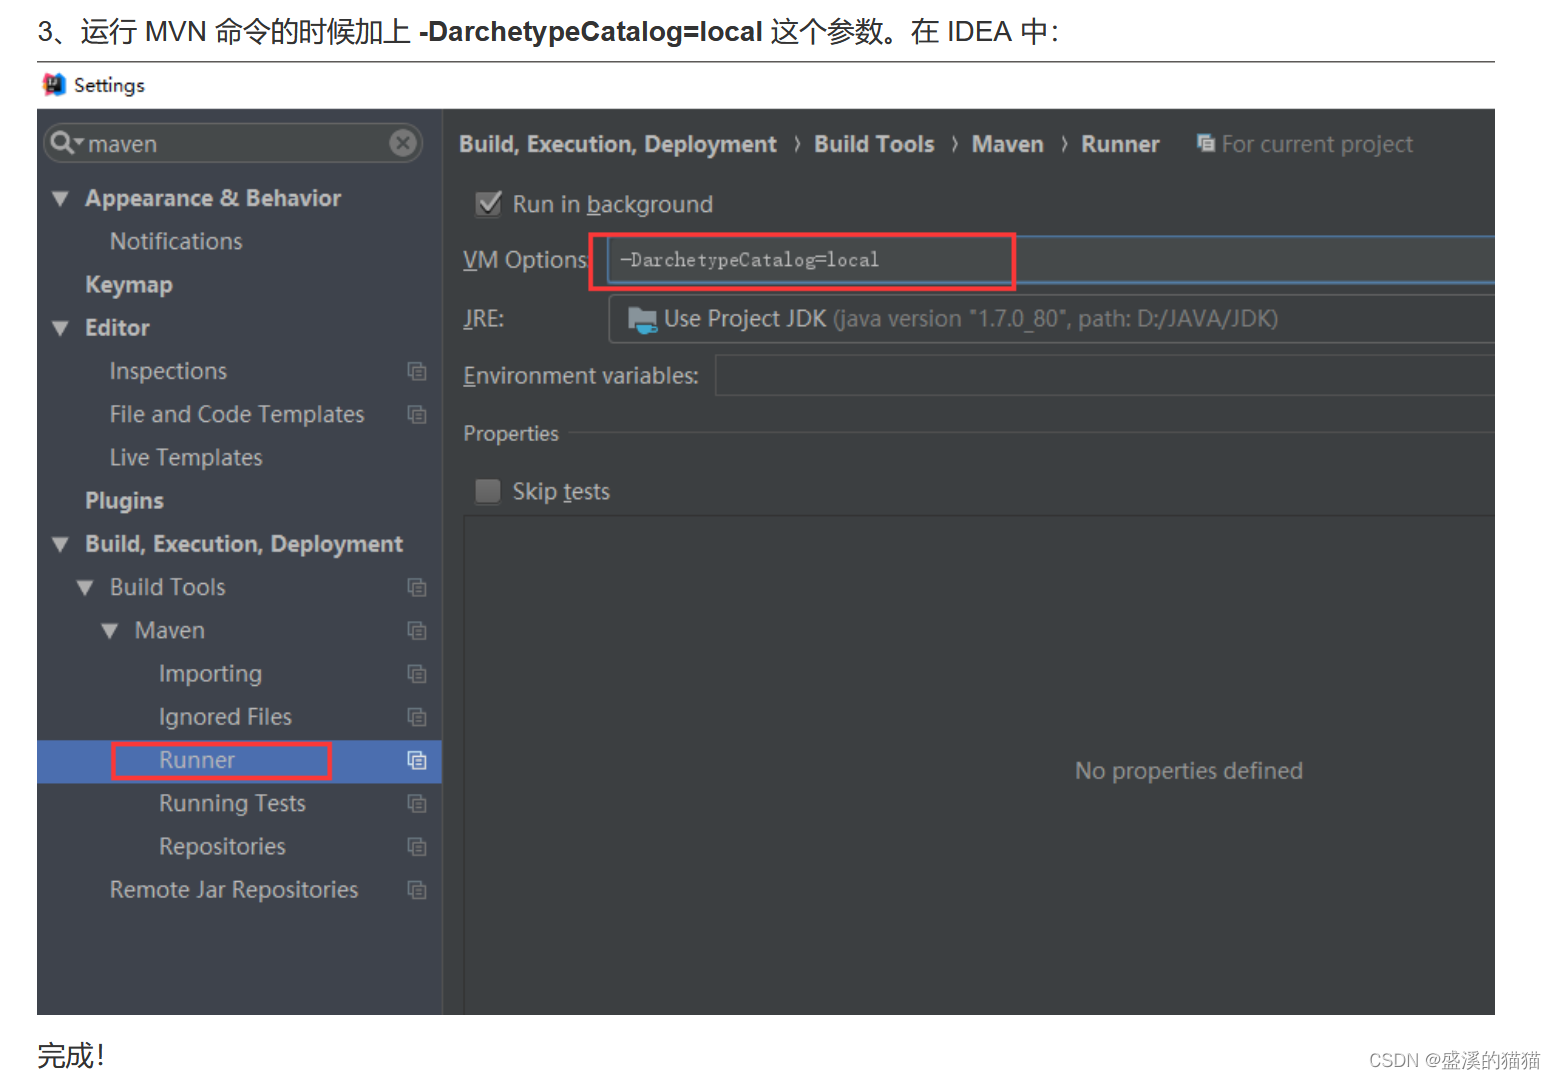Open the Plugins settings page

(x=124, y=501)
